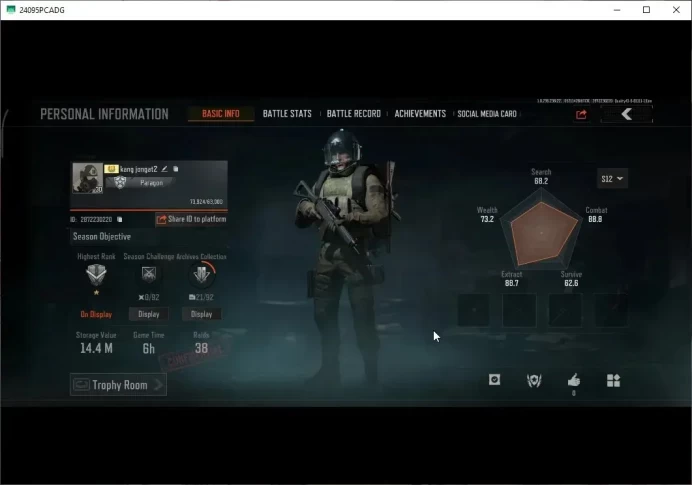Click the back arrow button in the header
The width and height of the screenshot is (692, 485).
[626, 115]
